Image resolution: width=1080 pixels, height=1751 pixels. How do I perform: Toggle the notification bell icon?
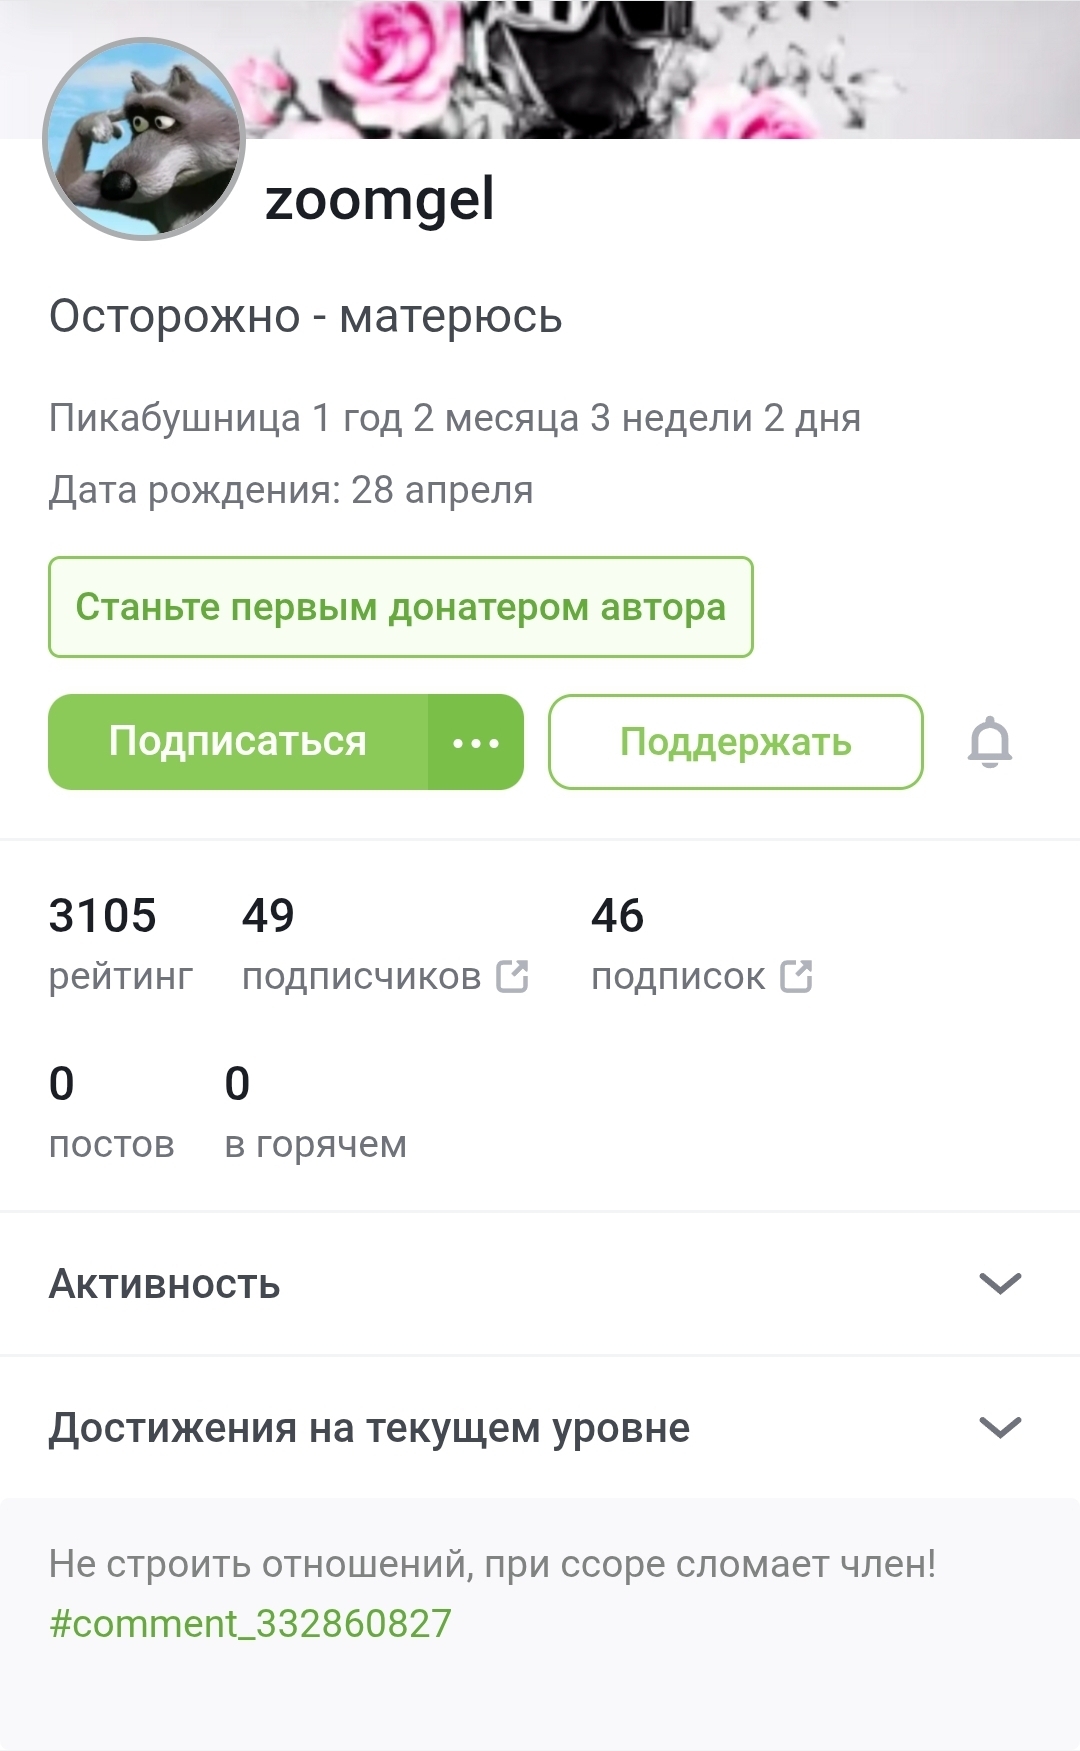tap(989, 742)
